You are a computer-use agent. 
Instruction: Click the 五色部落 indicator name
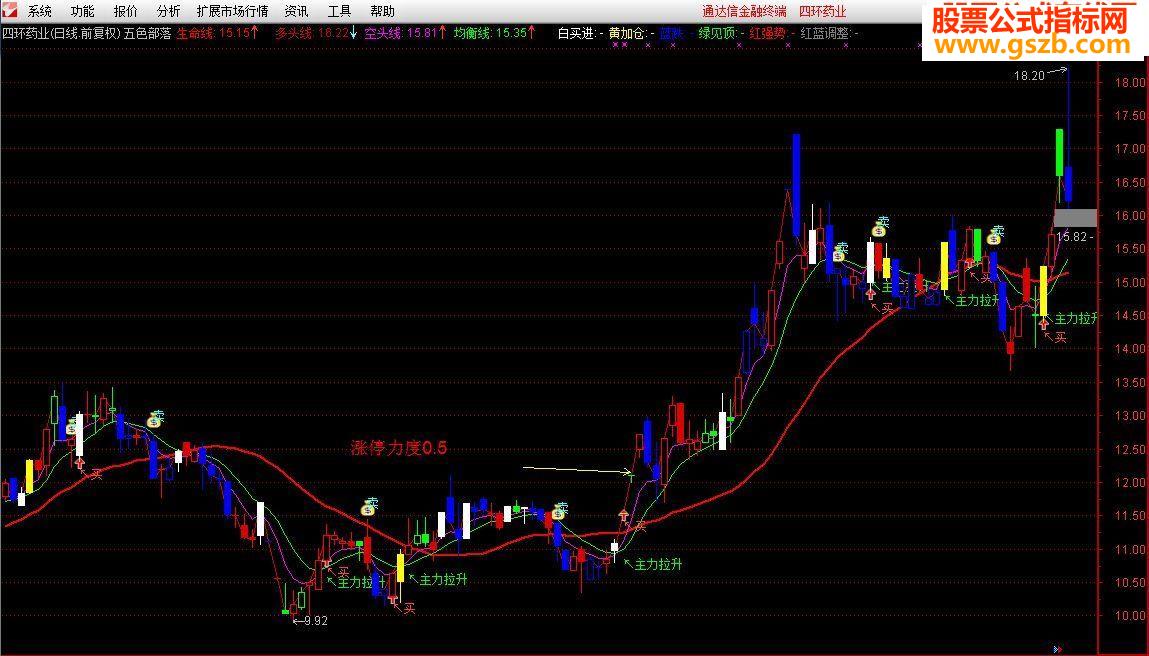click(x=148, y=33)
